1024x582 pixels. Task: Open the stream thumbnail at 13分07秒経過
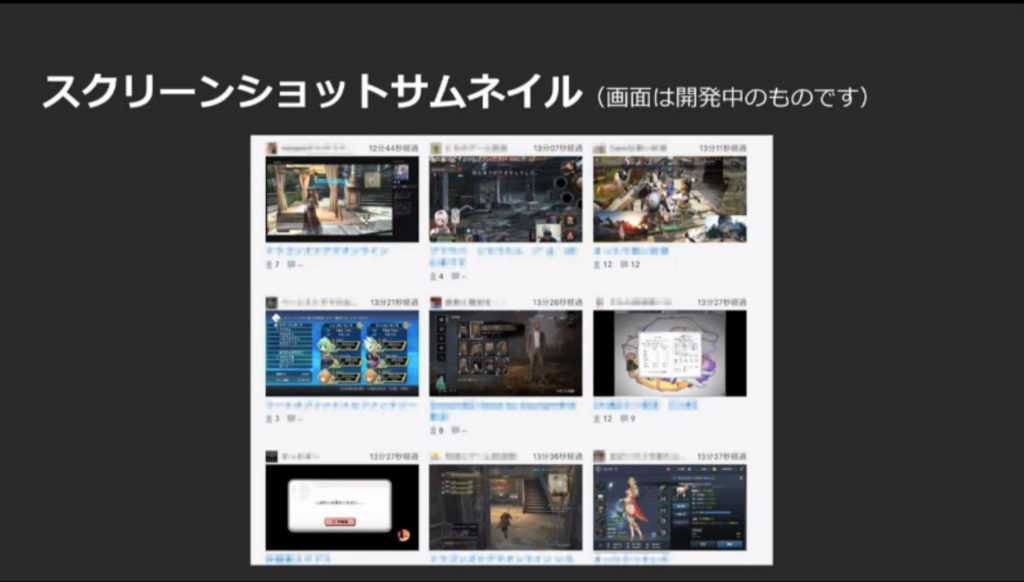505,199
